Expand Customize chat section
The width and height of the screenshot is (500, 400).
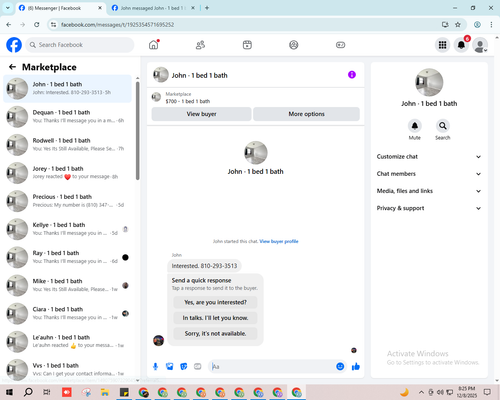coord(429,157)
